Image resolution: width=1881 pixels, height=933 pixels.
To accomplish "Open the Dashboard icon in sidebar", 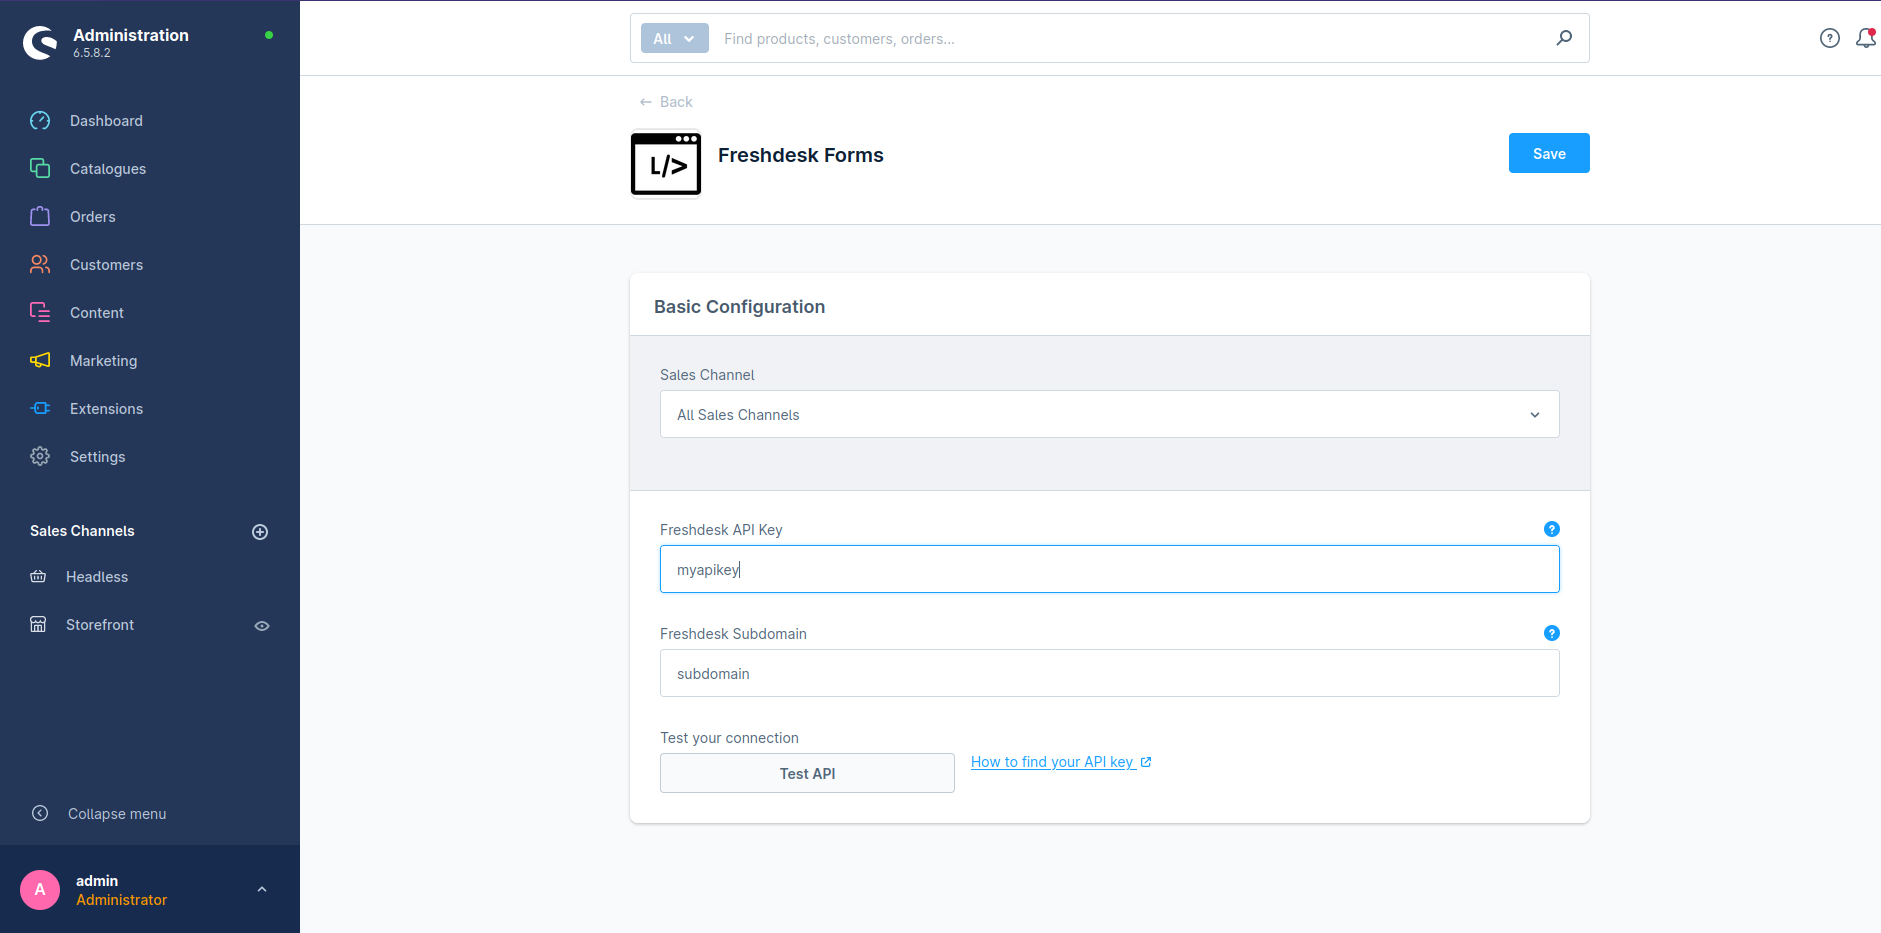I will (40, 121).
